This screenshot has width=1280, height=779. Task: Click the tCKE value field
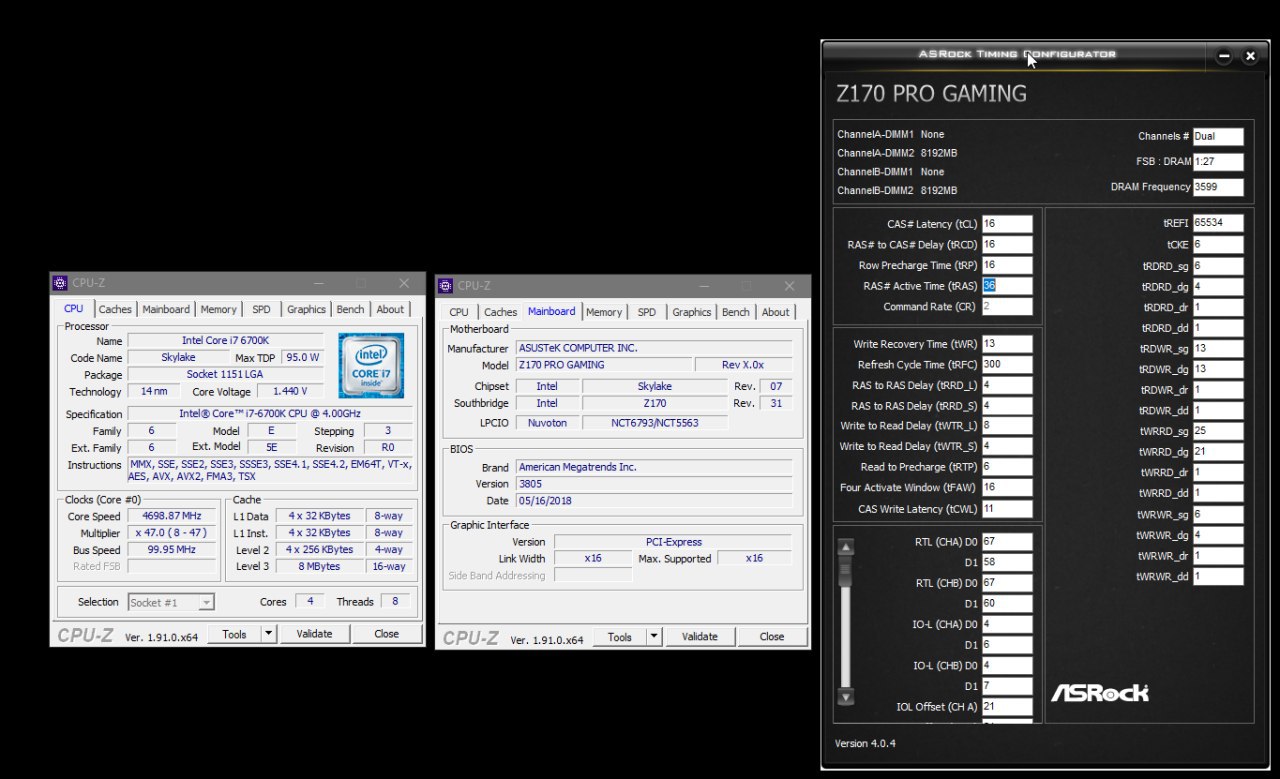[1218, 244]
